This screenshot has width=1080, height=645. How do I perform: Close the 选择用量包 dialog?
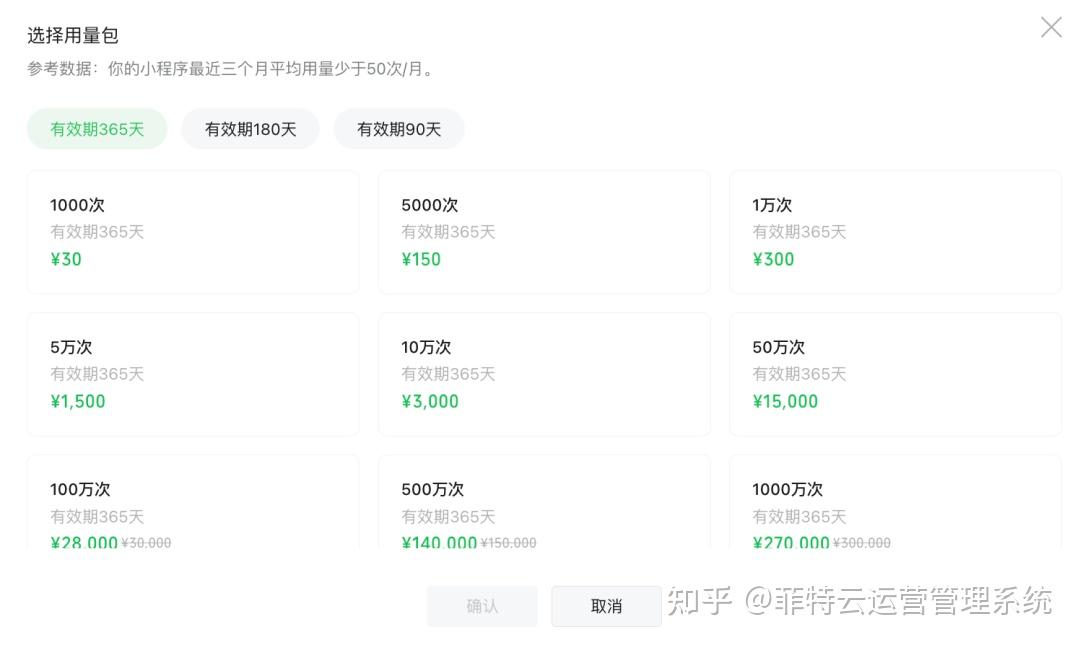coord(1051,28)
